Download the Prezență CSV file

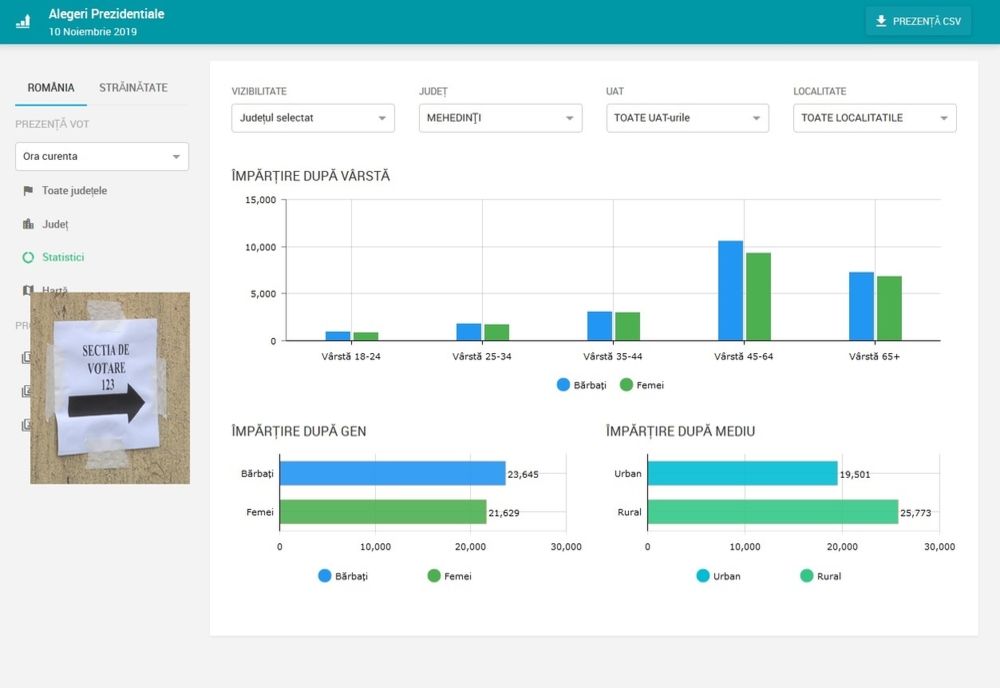click(x=918, y=21)
